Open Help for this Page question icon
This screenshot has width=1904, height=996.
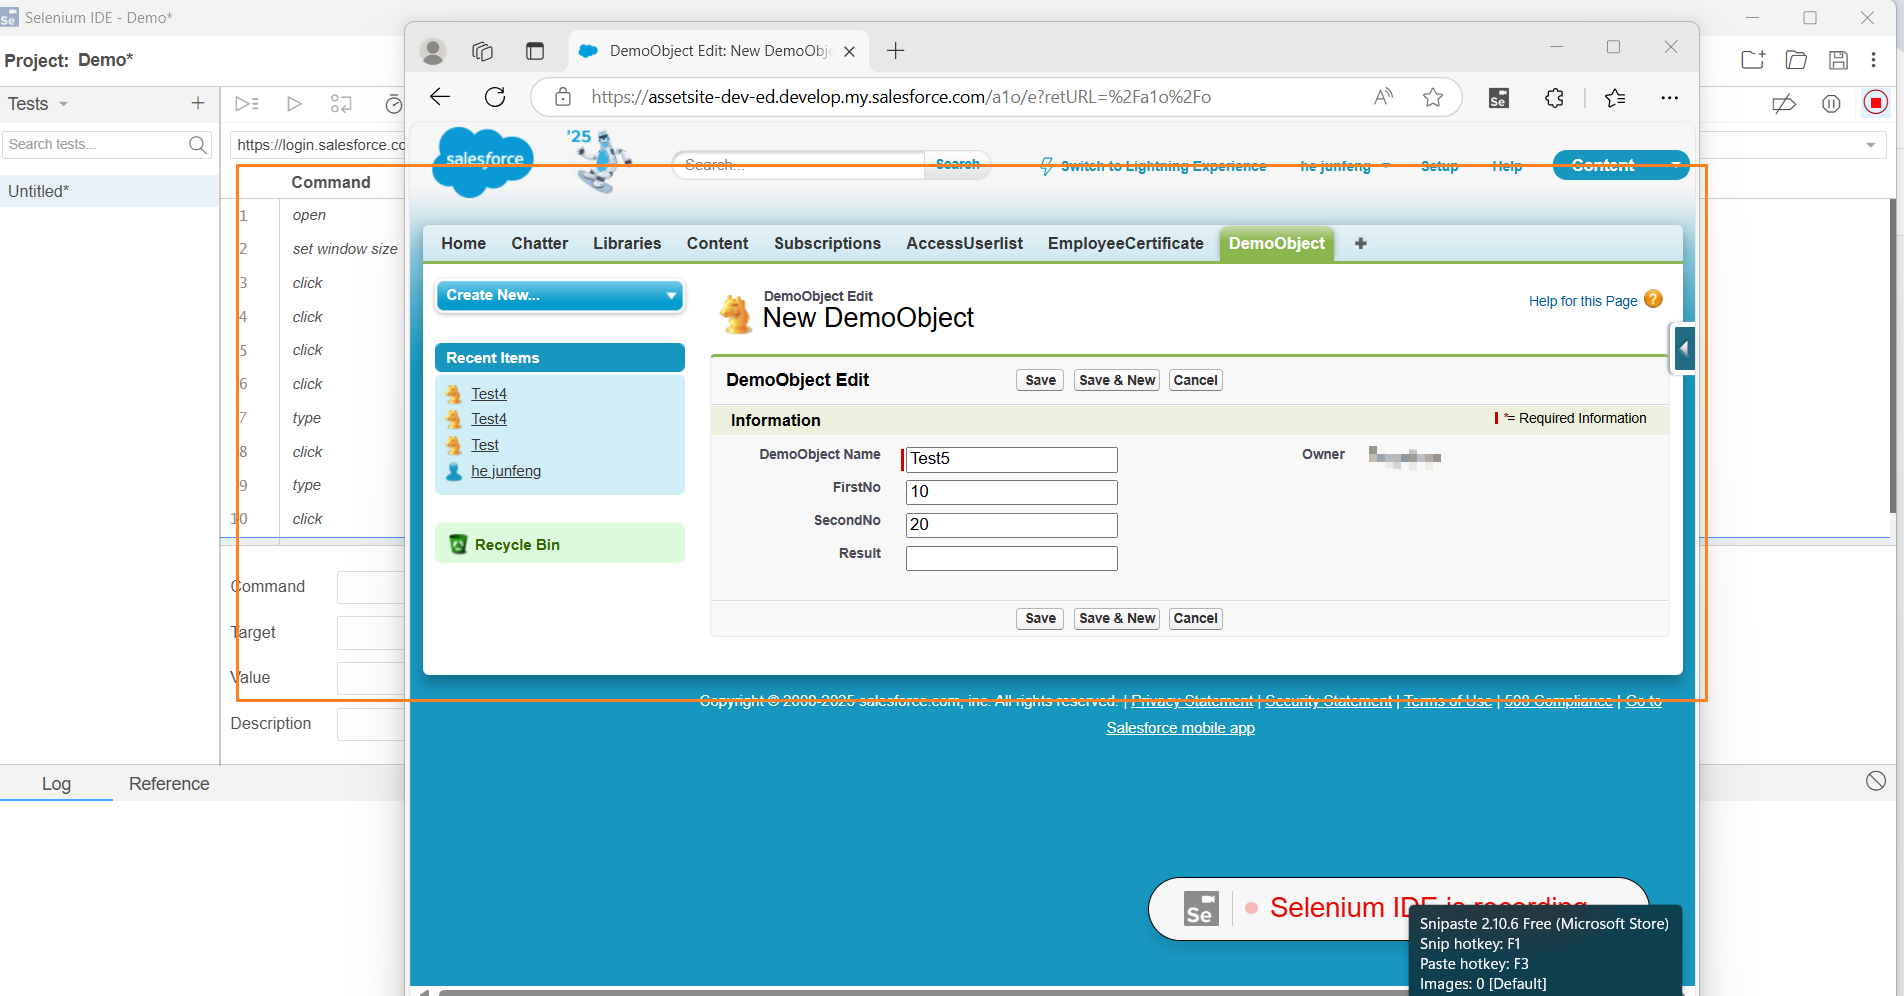pos(1653,299)
